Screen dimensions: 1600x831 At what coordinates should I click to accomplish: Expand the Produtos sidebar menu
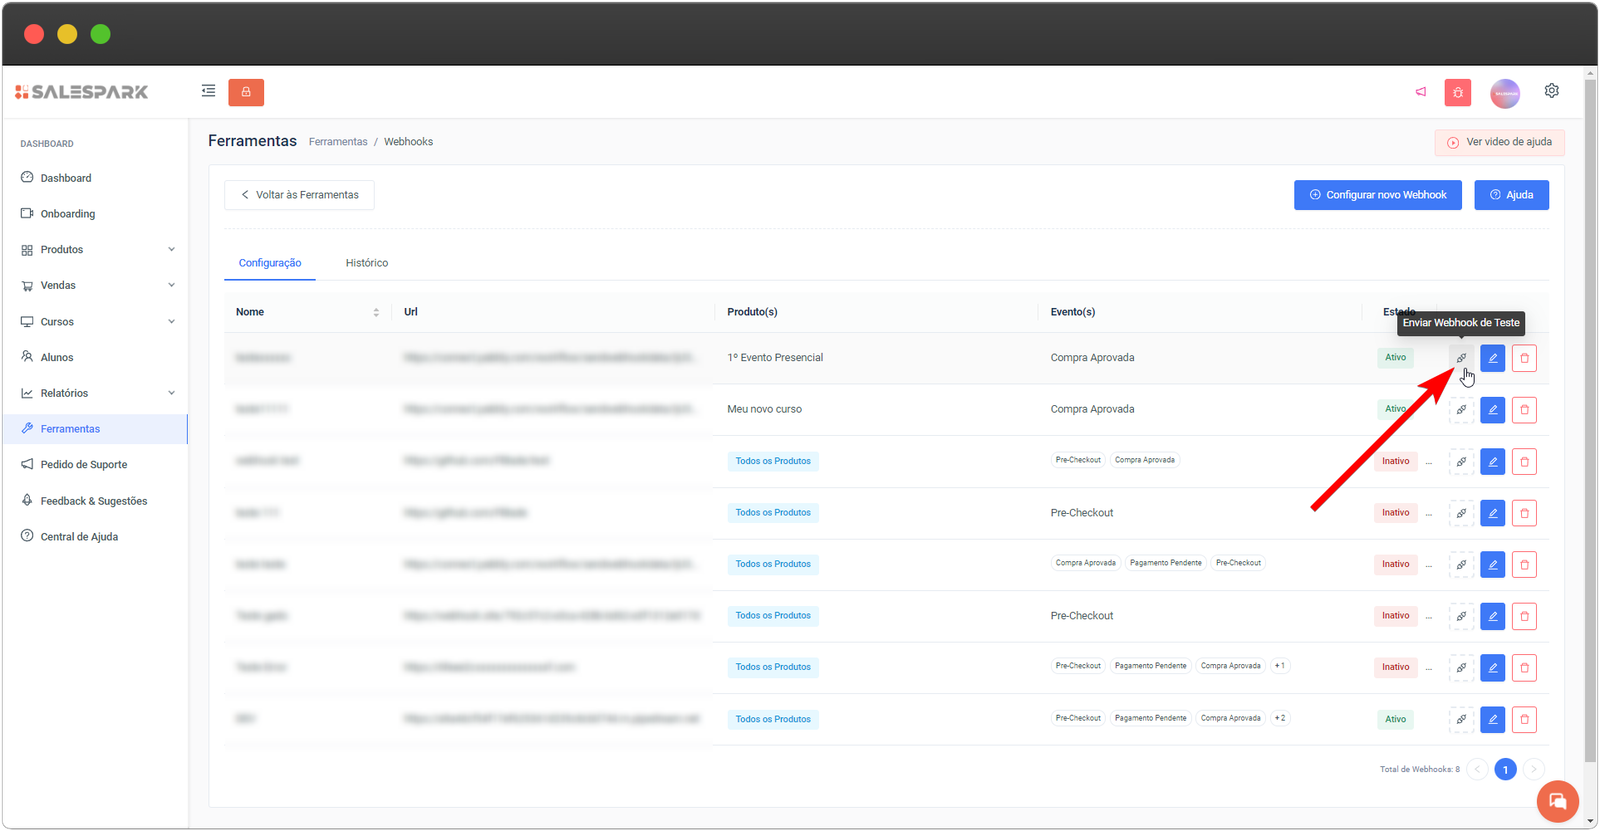[x=97, y=250]
